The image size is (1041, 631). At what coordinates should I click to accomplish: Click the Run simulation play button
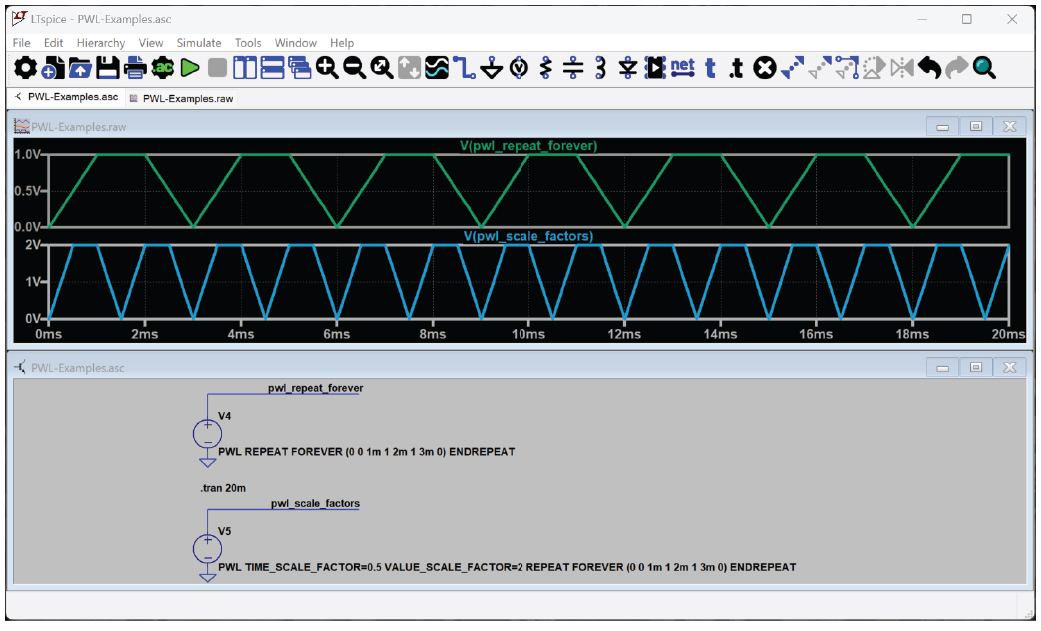coord(190,68)
